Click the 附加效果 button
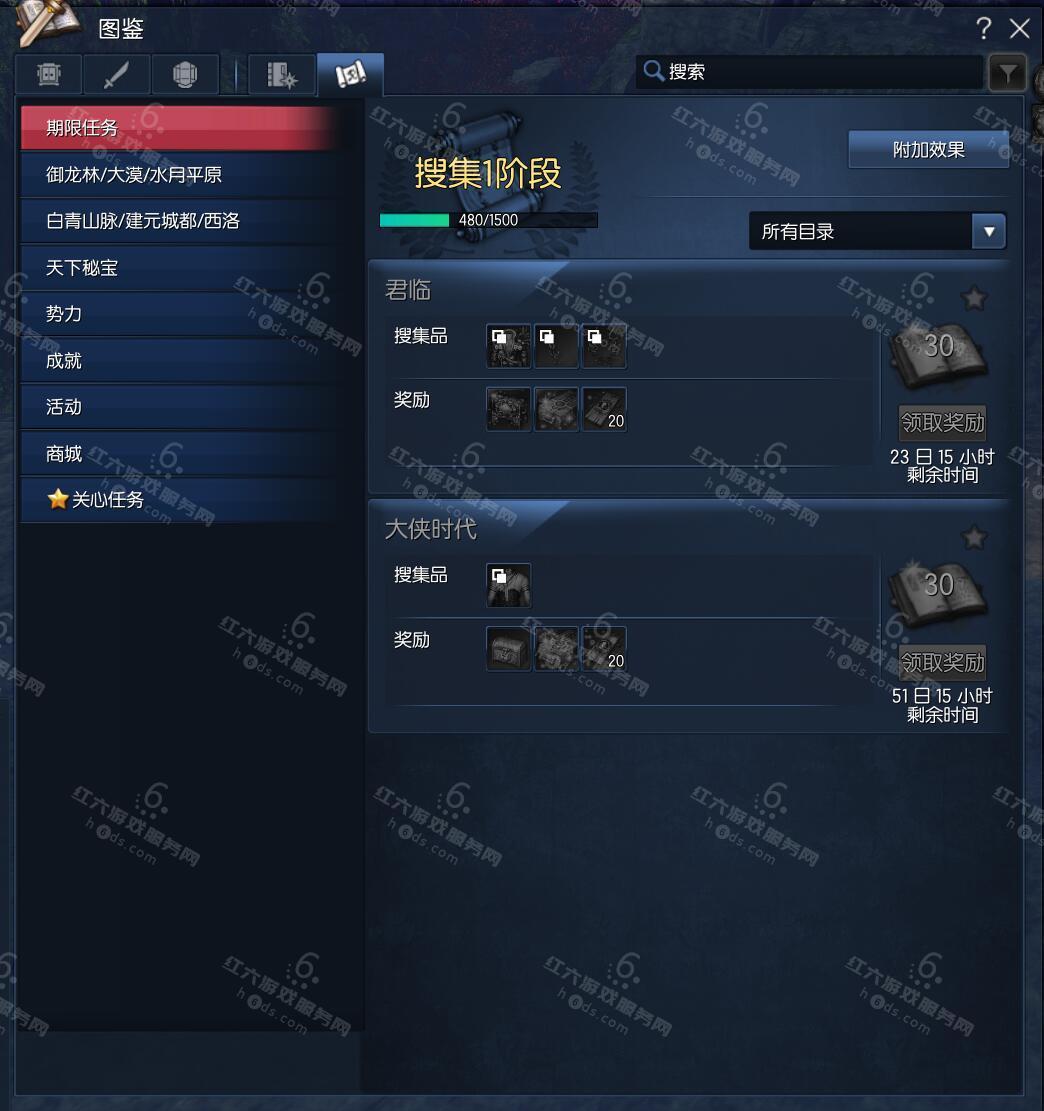Screen dimensions: 1044x1111 click(928, 150)
